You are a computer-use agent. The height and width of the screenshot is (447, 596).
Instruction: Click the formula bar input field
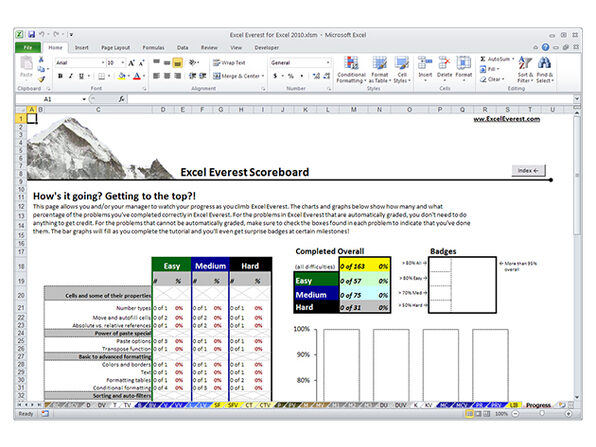pos(350,99)
